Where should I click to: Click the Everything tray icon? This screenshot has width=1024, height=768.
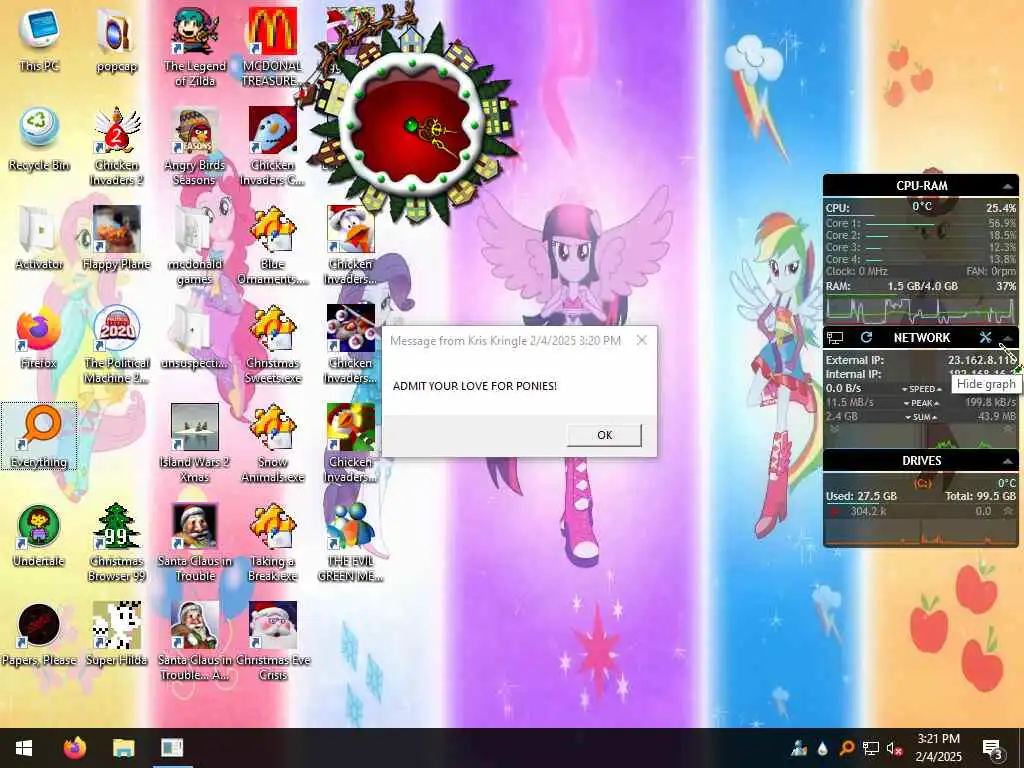point(846,748)
